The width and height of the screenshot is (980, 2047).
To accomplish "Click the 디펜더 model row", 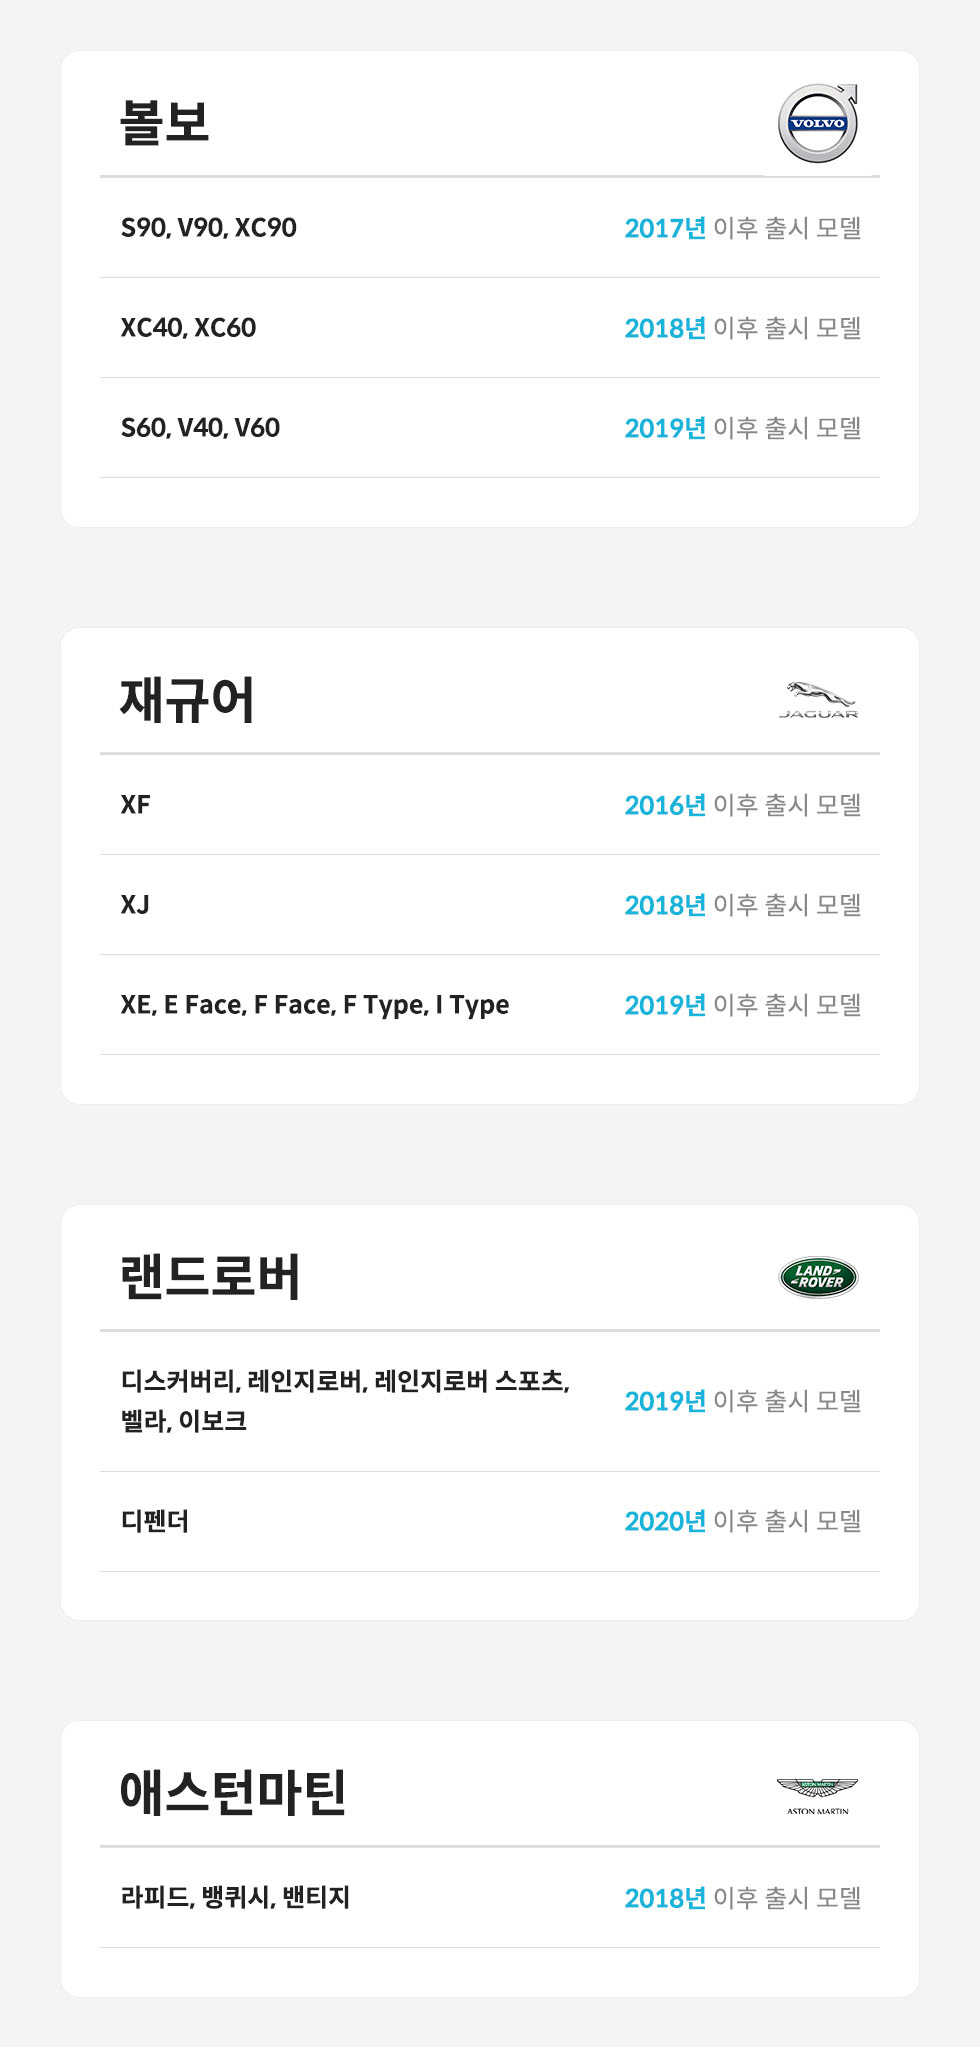I will pos(155,1521).
